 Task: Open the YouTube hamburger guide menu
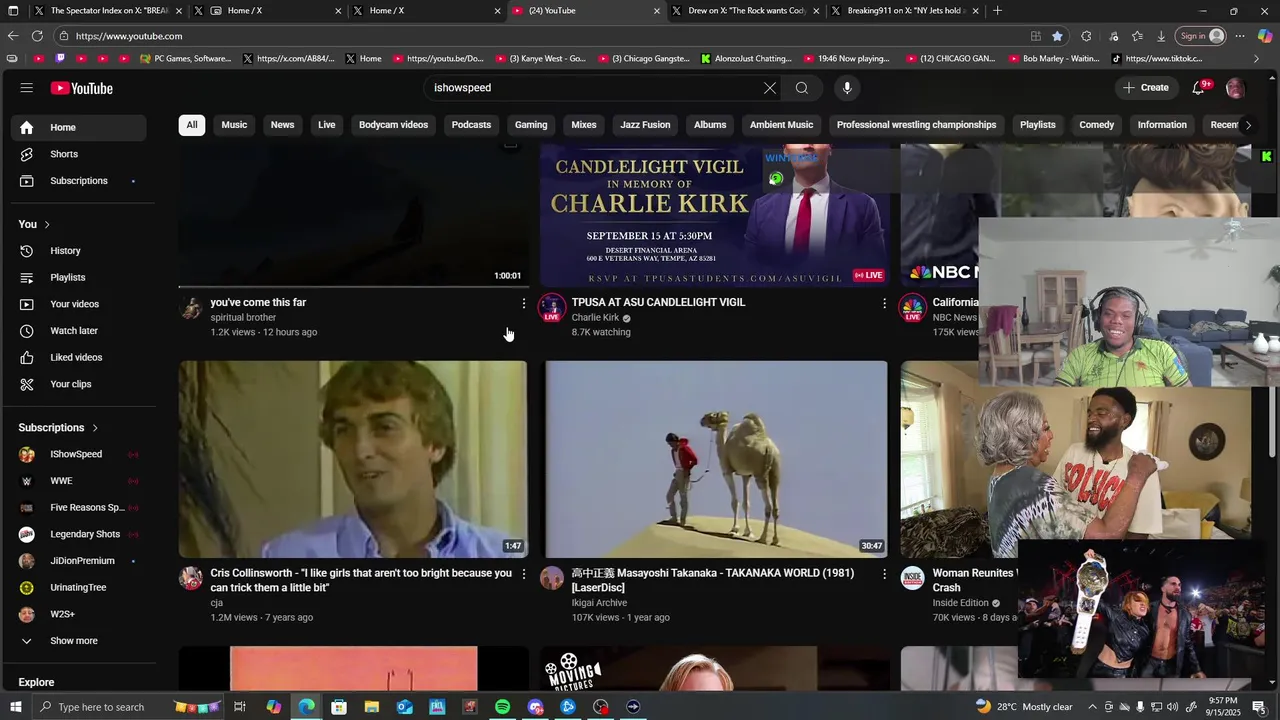pyautogui.click(x=27, y=88)
